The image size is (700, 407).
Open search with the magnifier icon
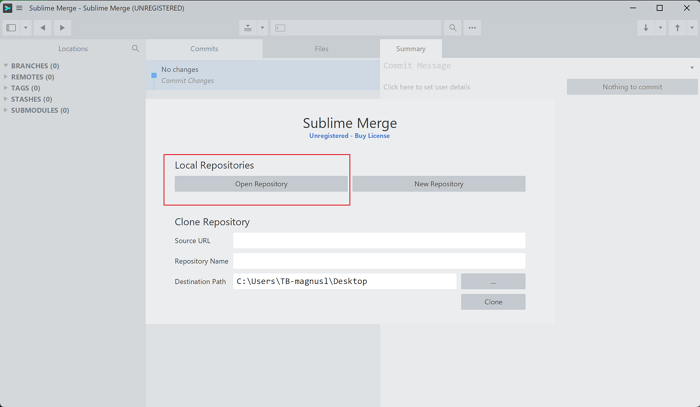point(453,28)
